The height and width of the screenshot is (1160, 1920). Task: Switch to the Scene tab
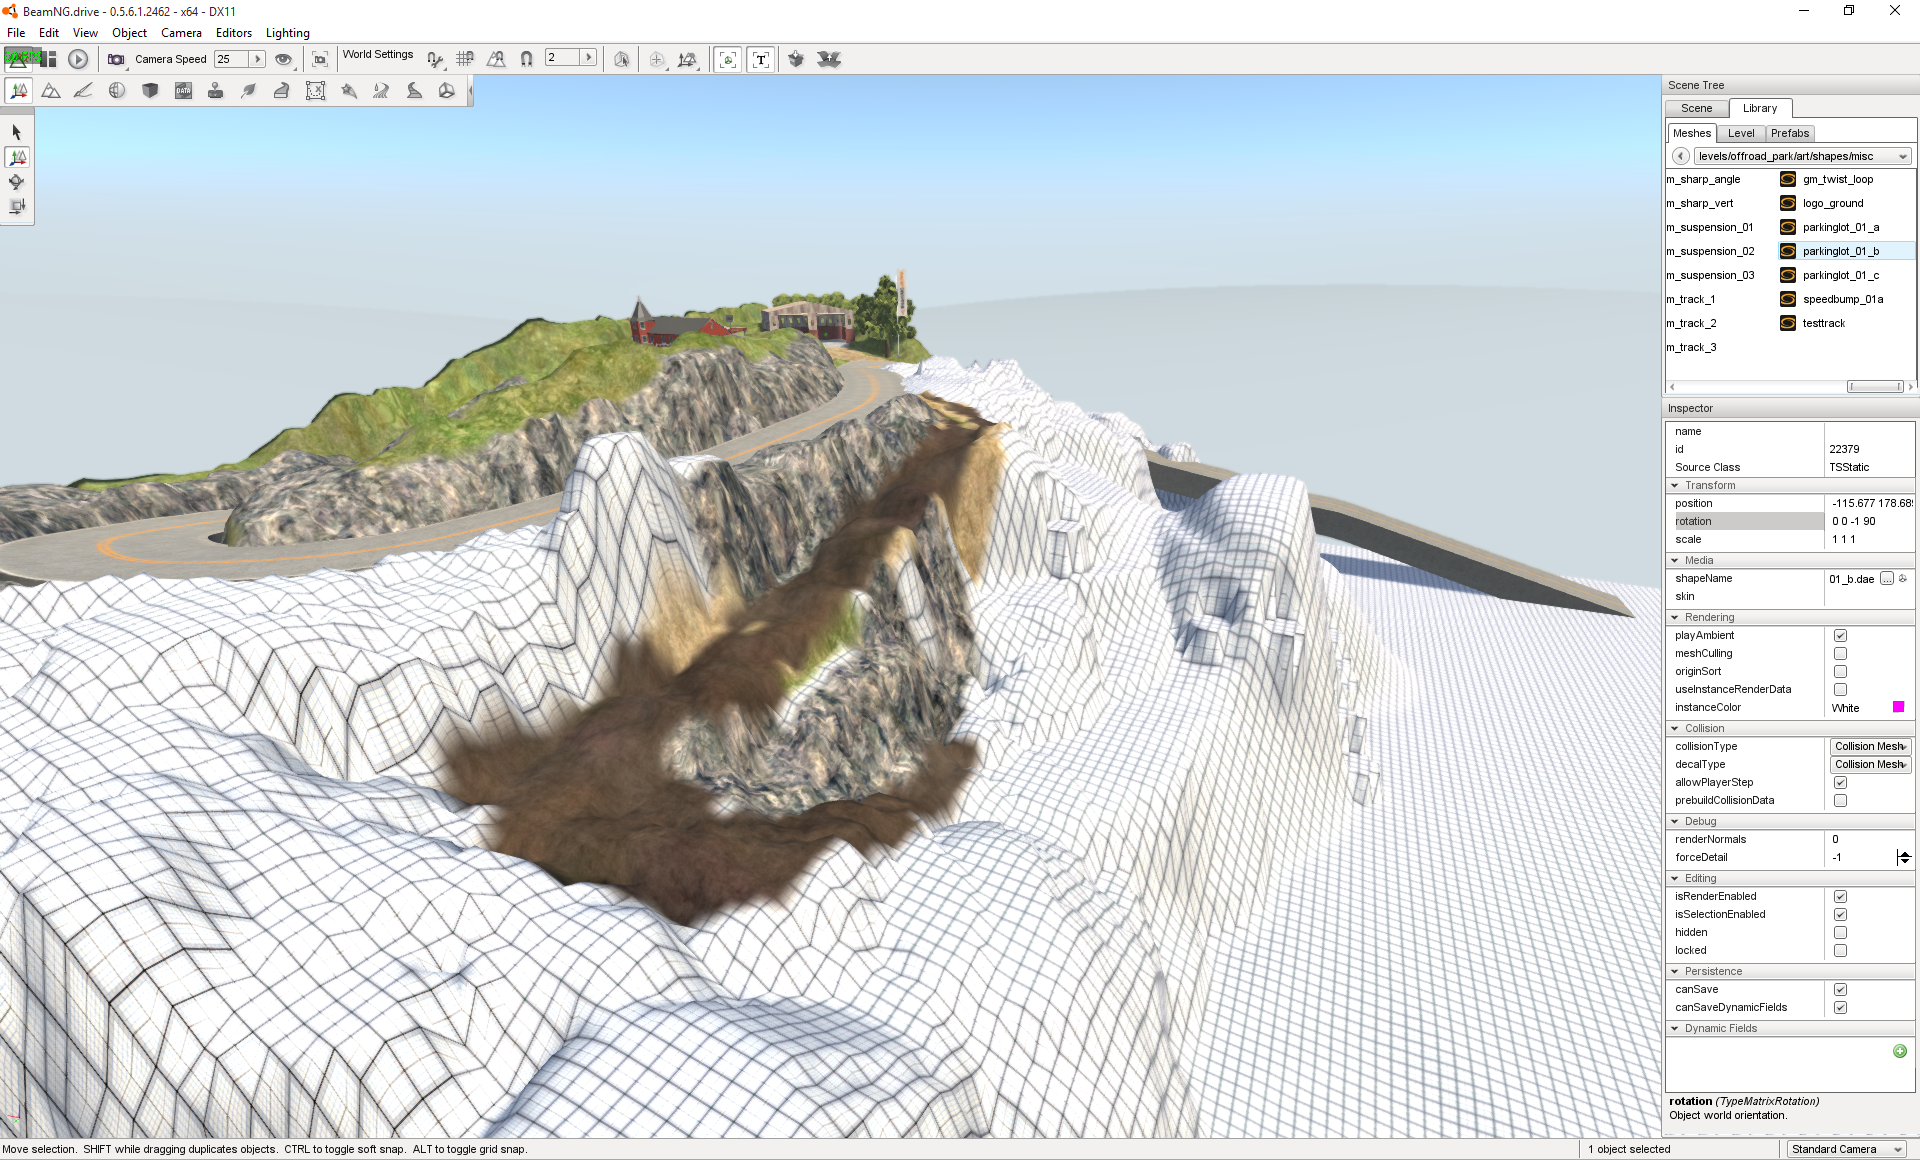click(1696, 108)
